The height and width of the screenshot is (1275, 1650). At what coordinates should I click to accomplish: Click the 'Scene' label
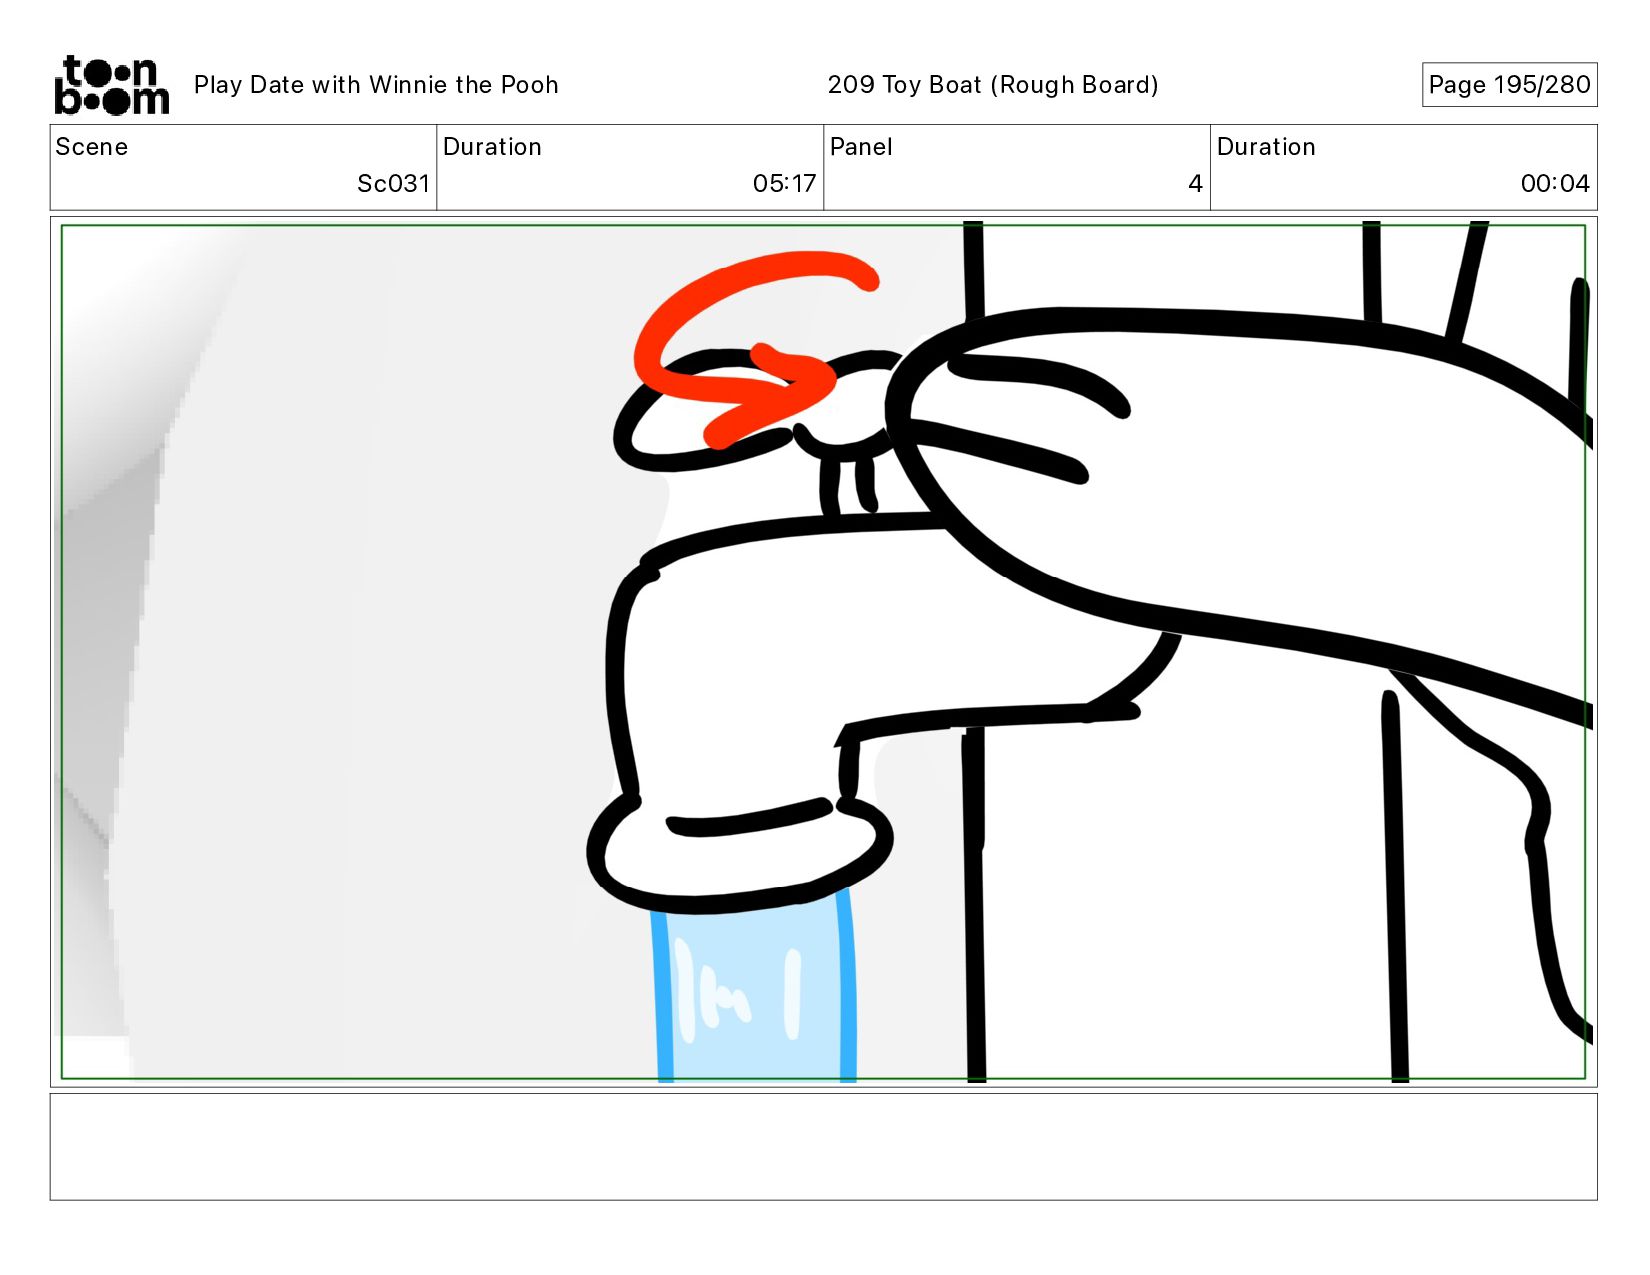tap(92, 147)
